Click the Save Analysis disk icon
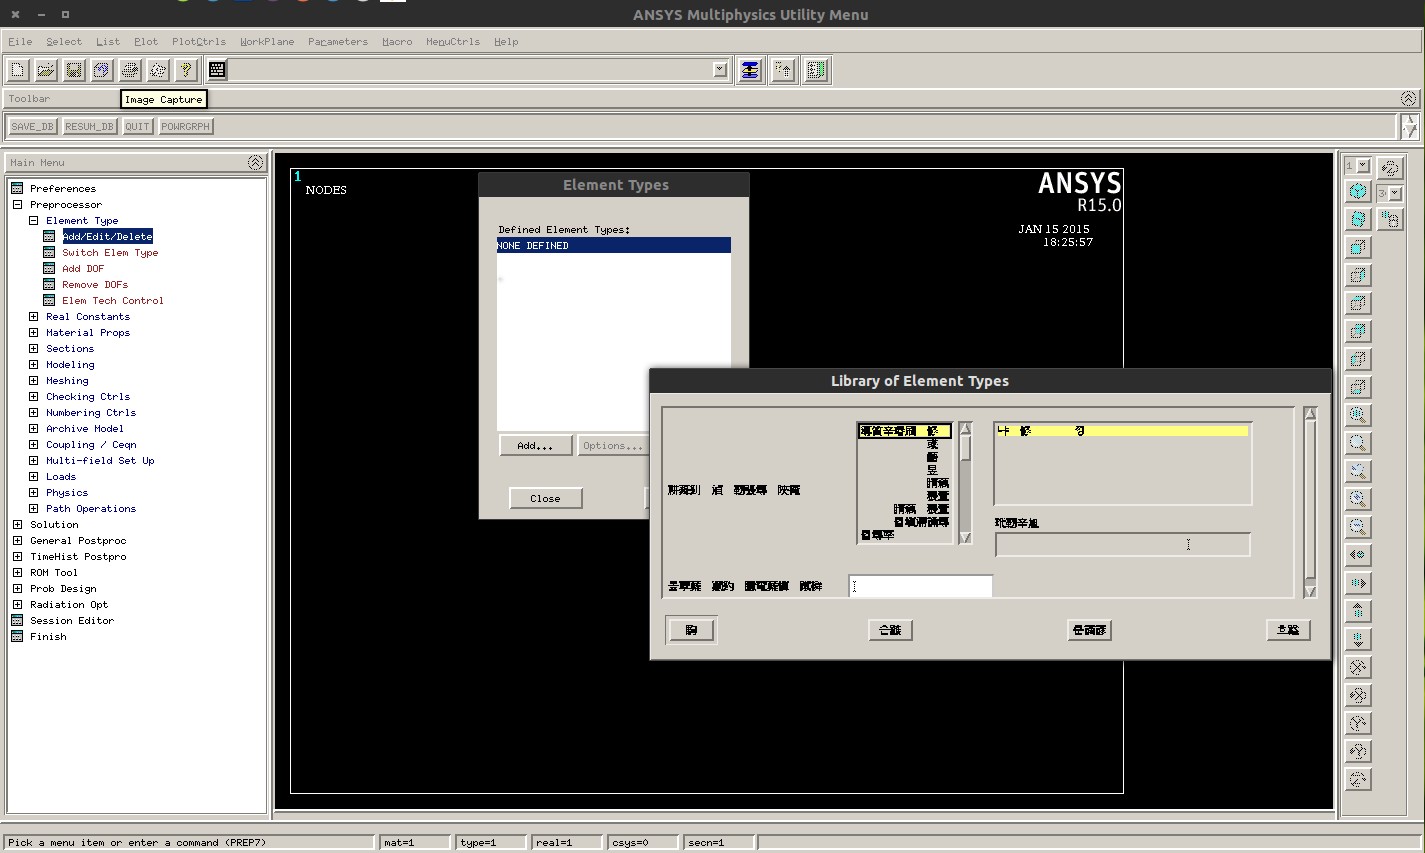1425x853 pixels. pyautogui.click(x=74, y=70)
